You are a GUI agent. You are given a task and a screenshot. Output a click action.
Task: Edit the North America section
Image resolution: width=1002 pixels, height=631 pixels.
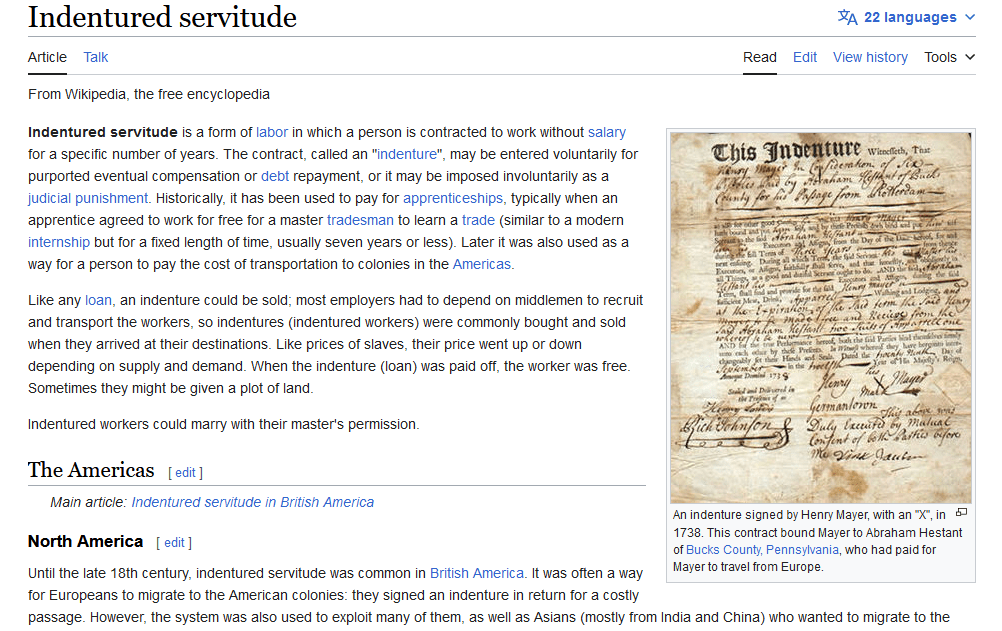coord(174,543)
